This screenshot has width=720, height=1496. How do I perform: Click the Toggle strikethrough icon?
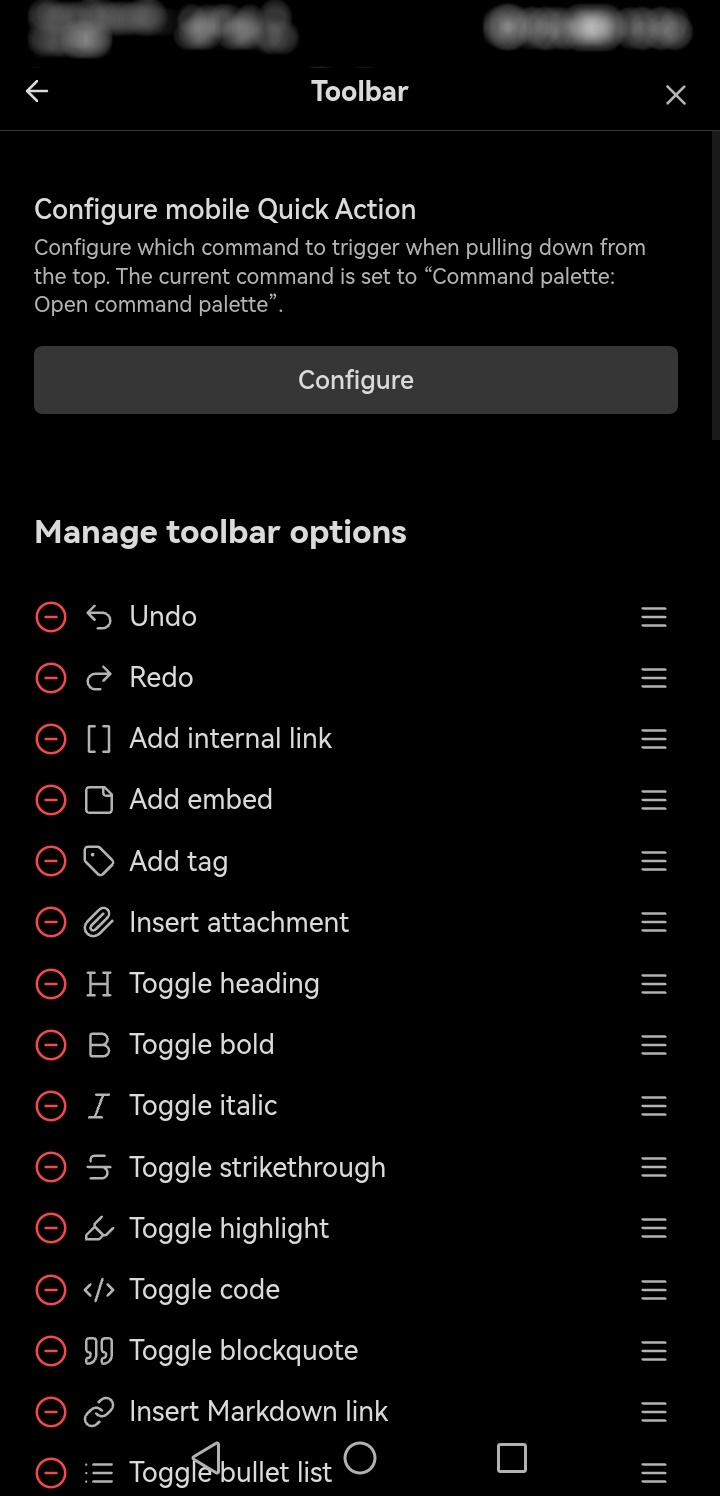[x=98, y=1167]
